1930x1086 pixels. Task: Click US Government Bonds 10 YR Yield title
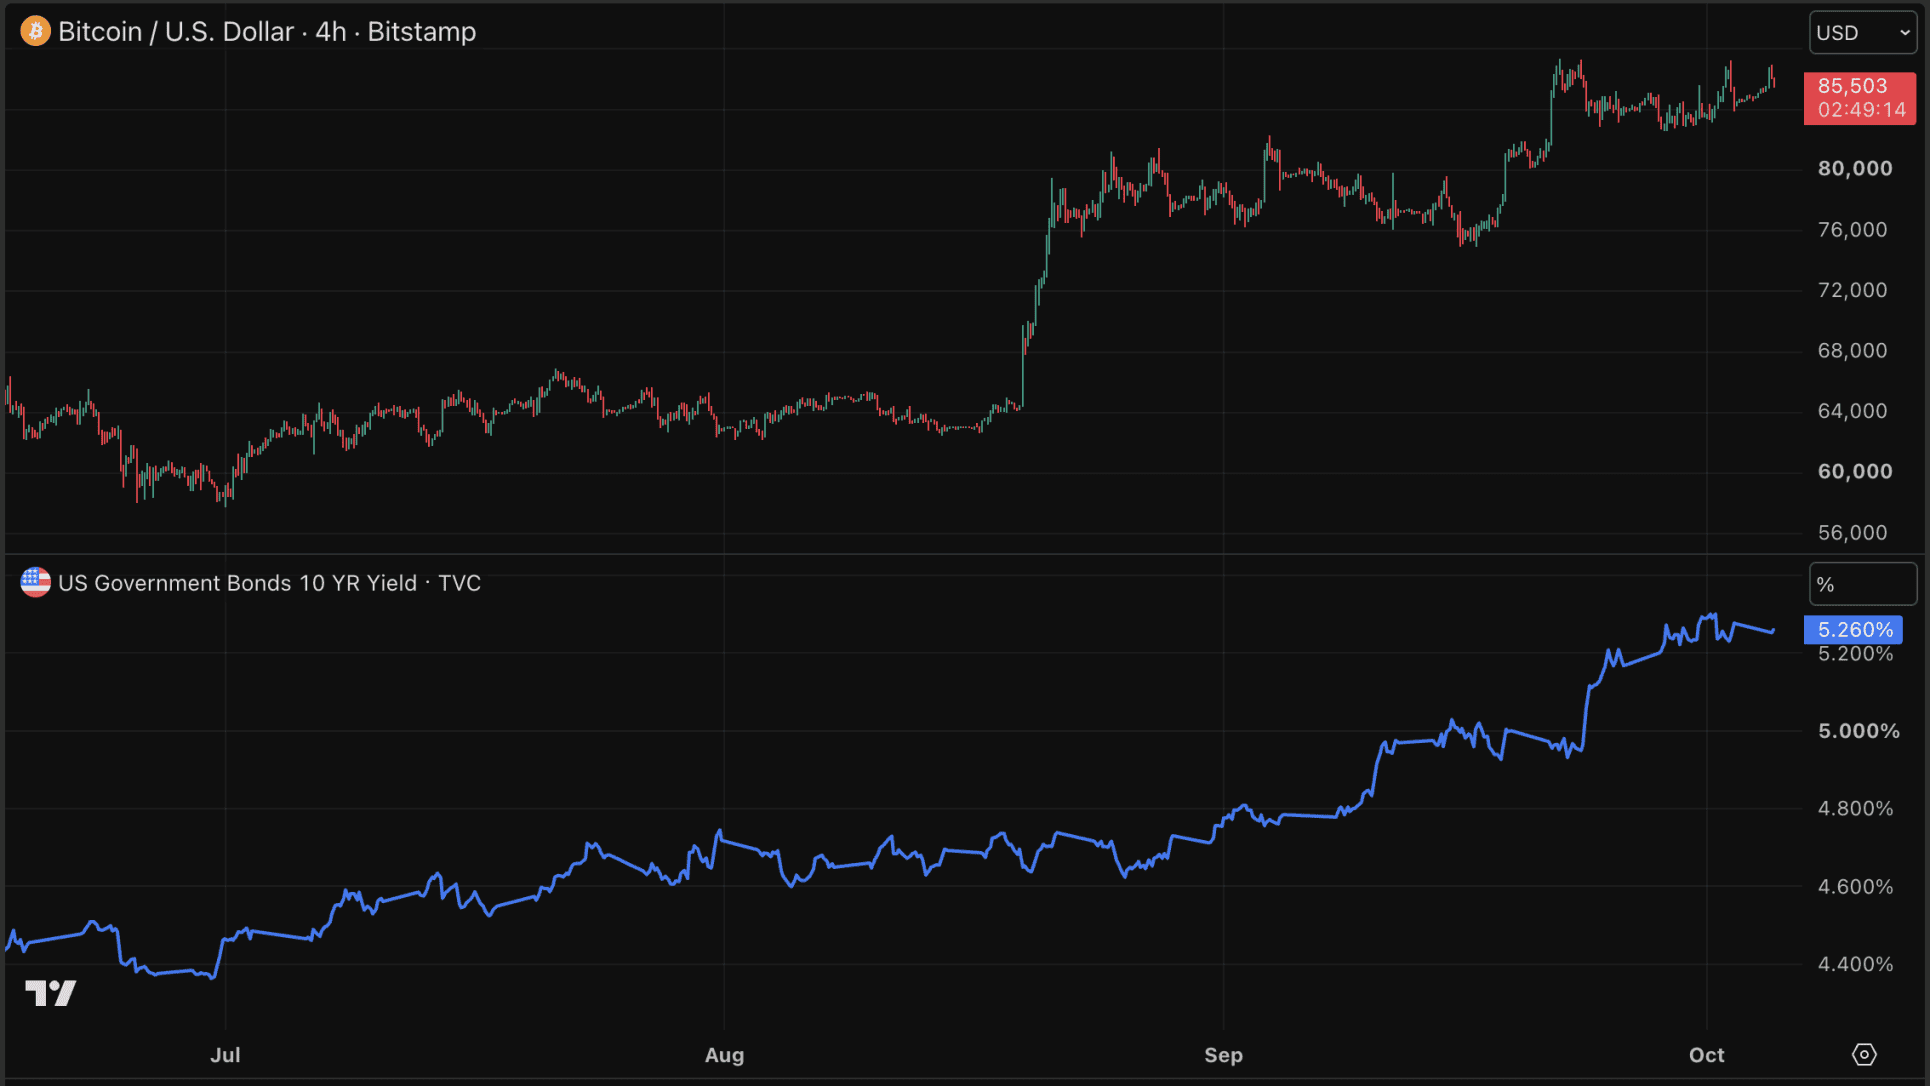coord(269,583)
